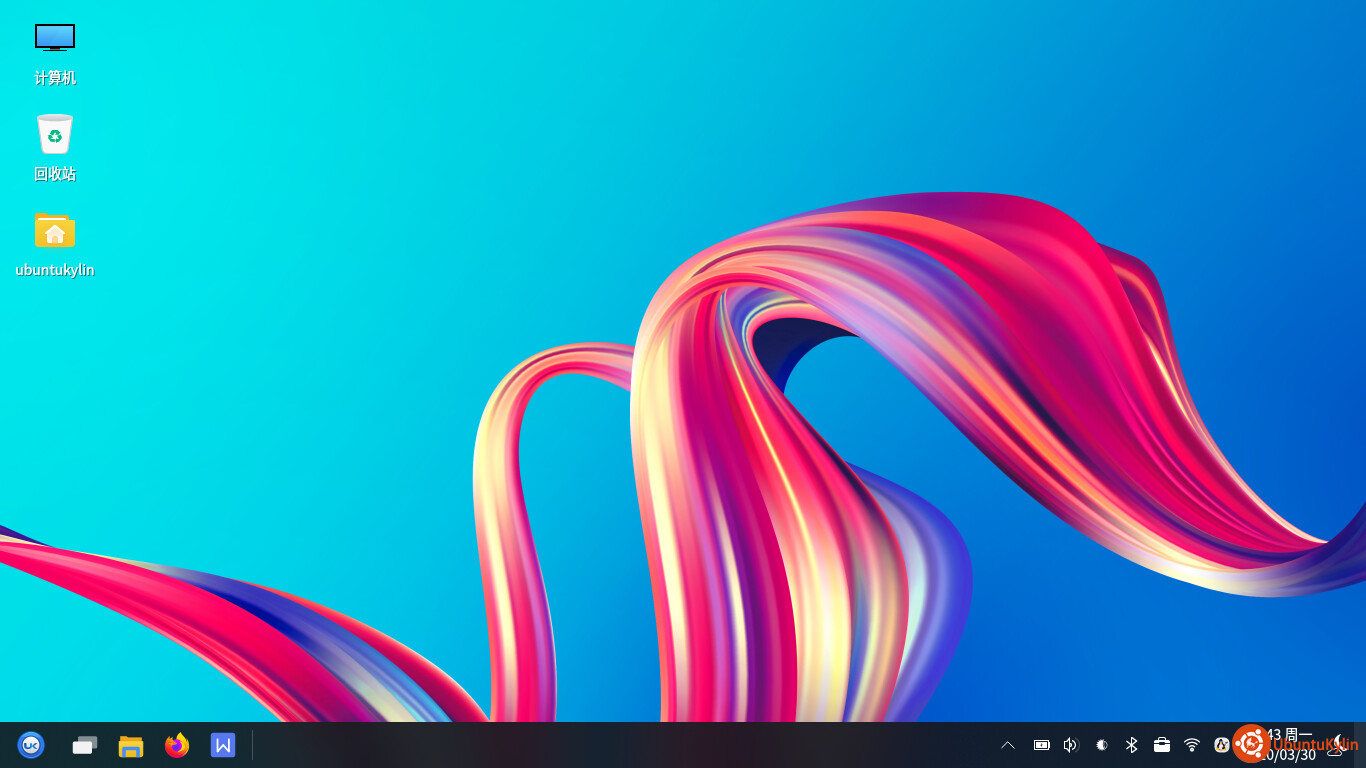Image resolution: width=1366 pixels, height=768 pixels.
Task: Open the brightness tray icon
Action: (1102, 745)
